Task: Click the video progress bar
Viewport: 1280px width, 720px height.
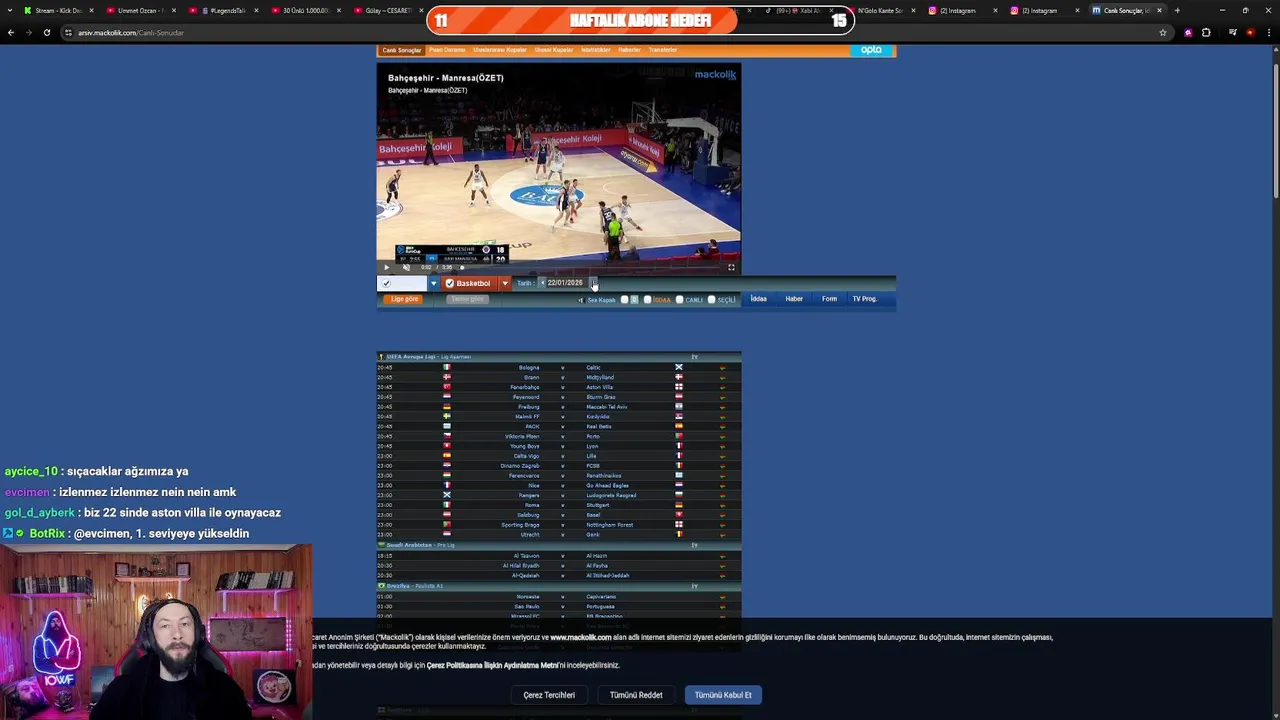Action: 590,267
